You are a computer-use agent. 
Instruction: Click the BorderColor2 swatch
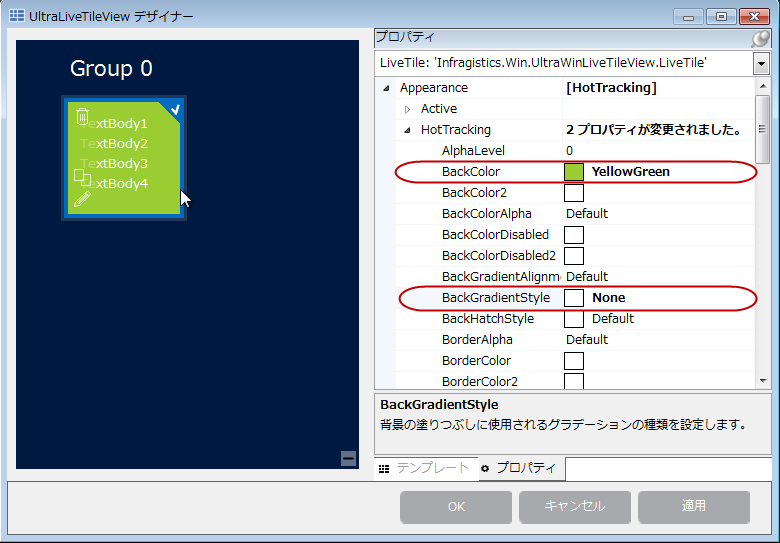pyautogui.click(x=574, y=381)
